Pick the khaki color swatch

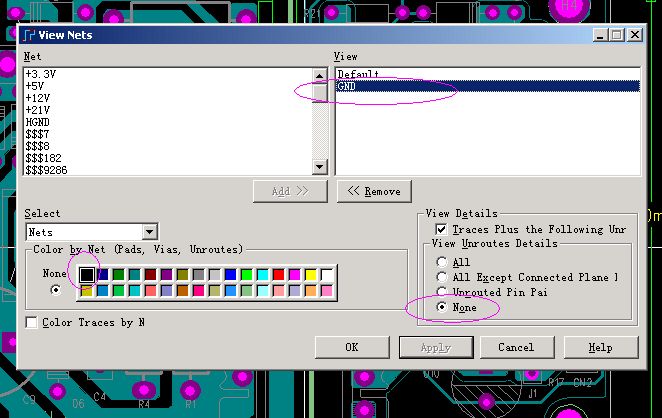(214, 290)
